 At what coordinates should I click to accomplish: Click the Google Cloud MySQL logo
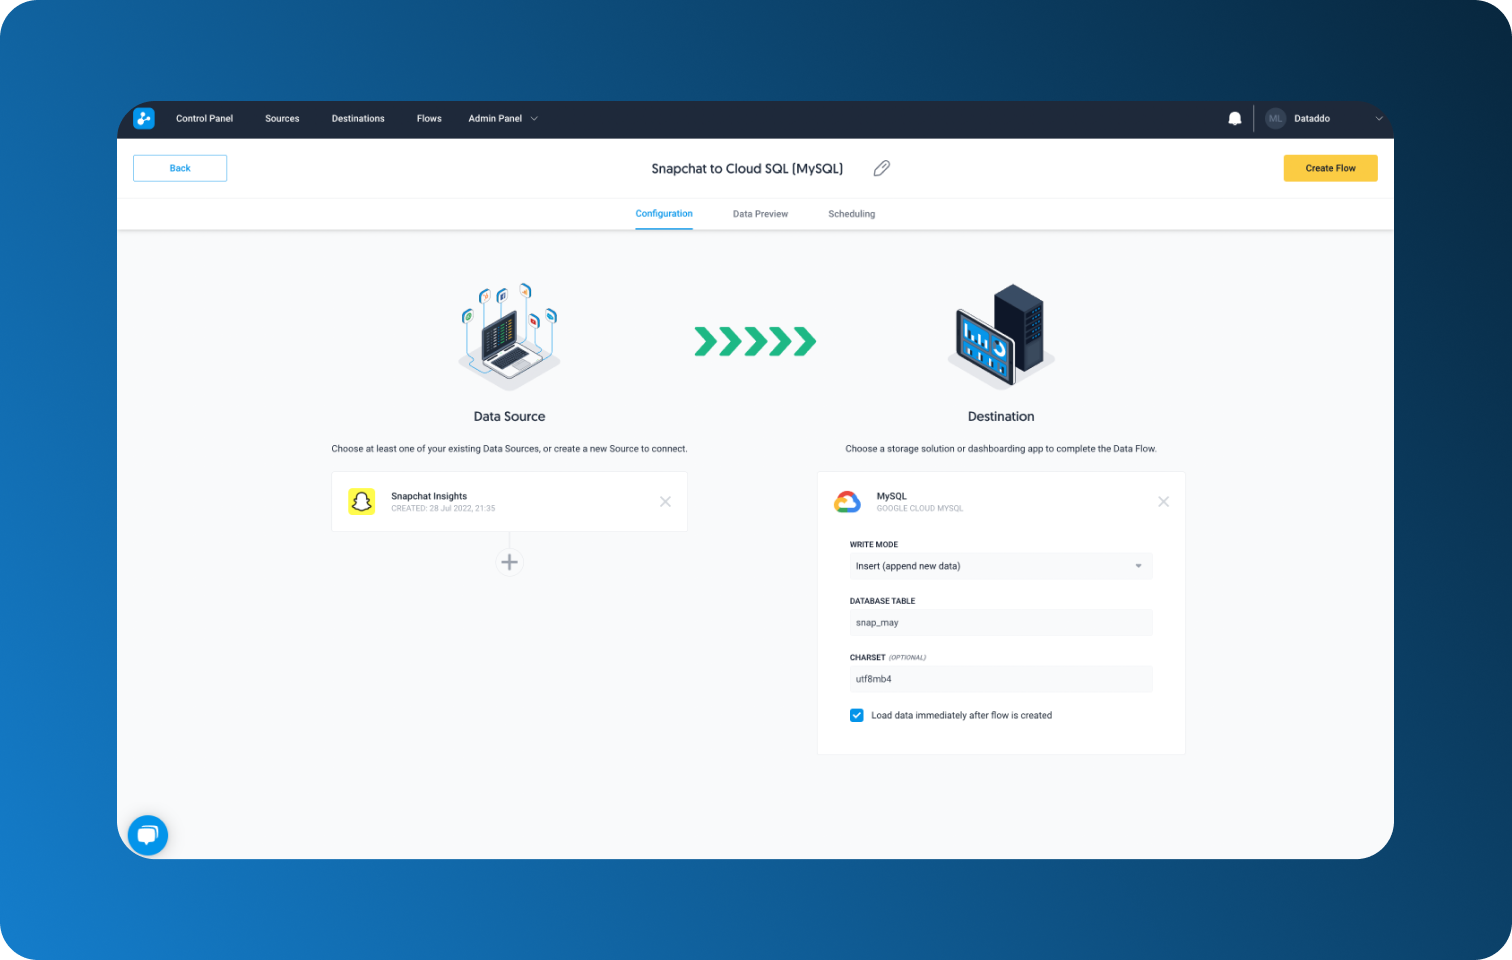click(848, 502)
